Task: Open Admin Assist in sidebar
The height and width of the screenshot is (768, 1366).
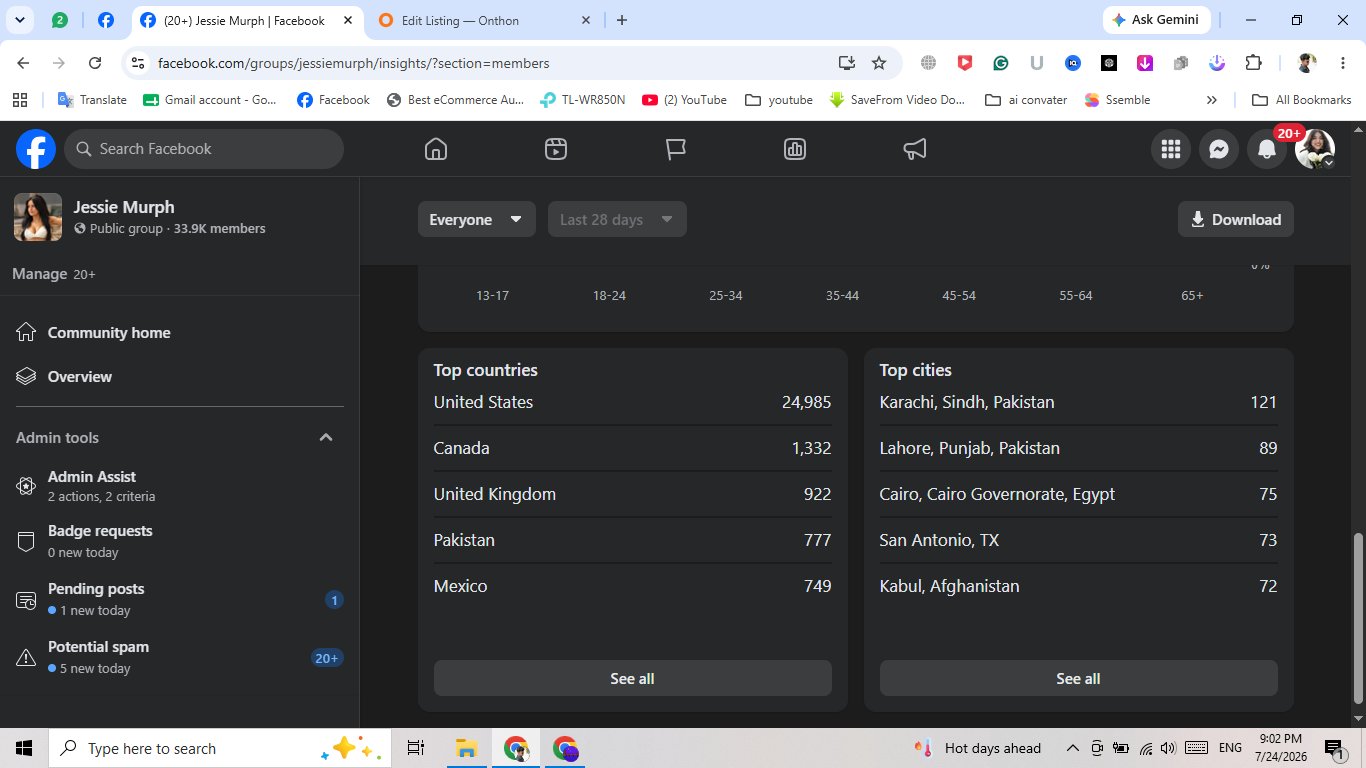Action: click(x=180, y=486)
